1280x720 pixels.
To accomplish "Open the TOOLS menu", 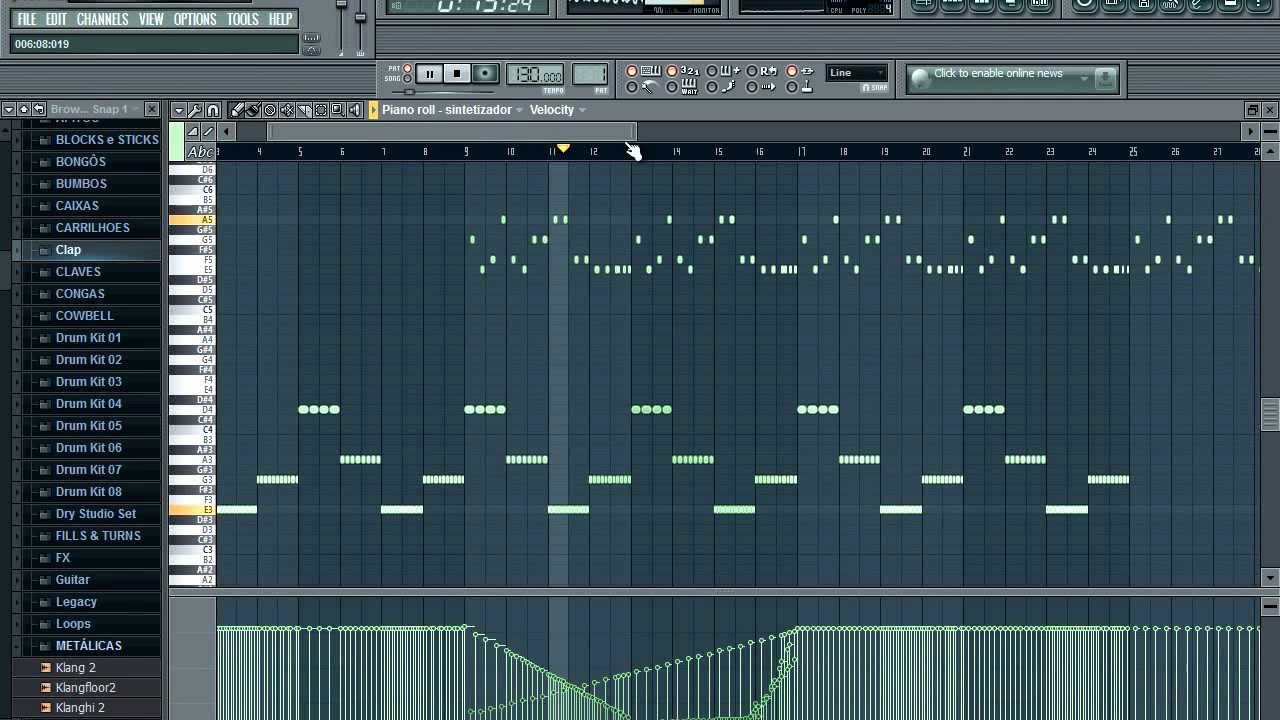I will click(x=242, y=19).
